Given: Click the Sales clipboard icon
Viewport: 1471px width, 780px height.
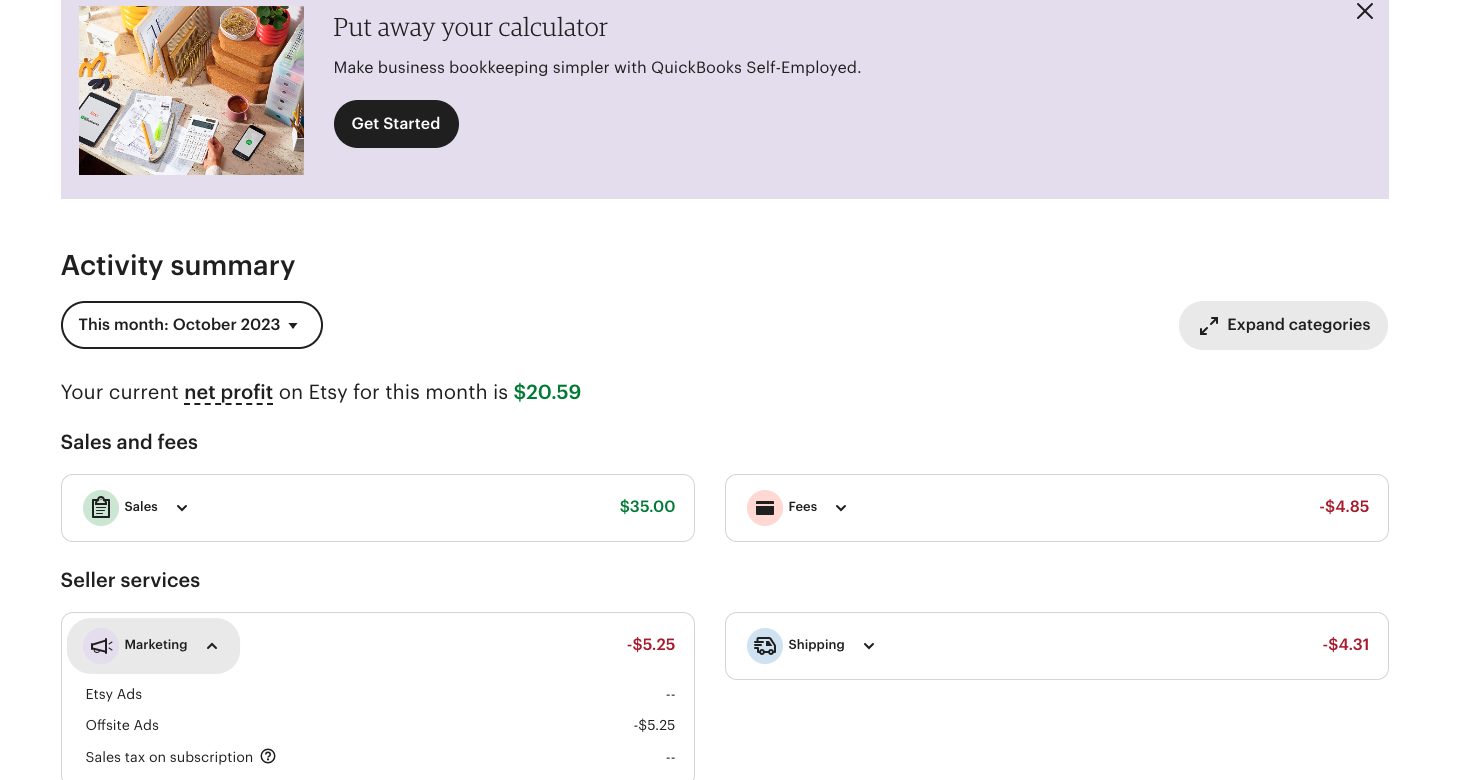Looking at the screenshot, I should (101, 508).
